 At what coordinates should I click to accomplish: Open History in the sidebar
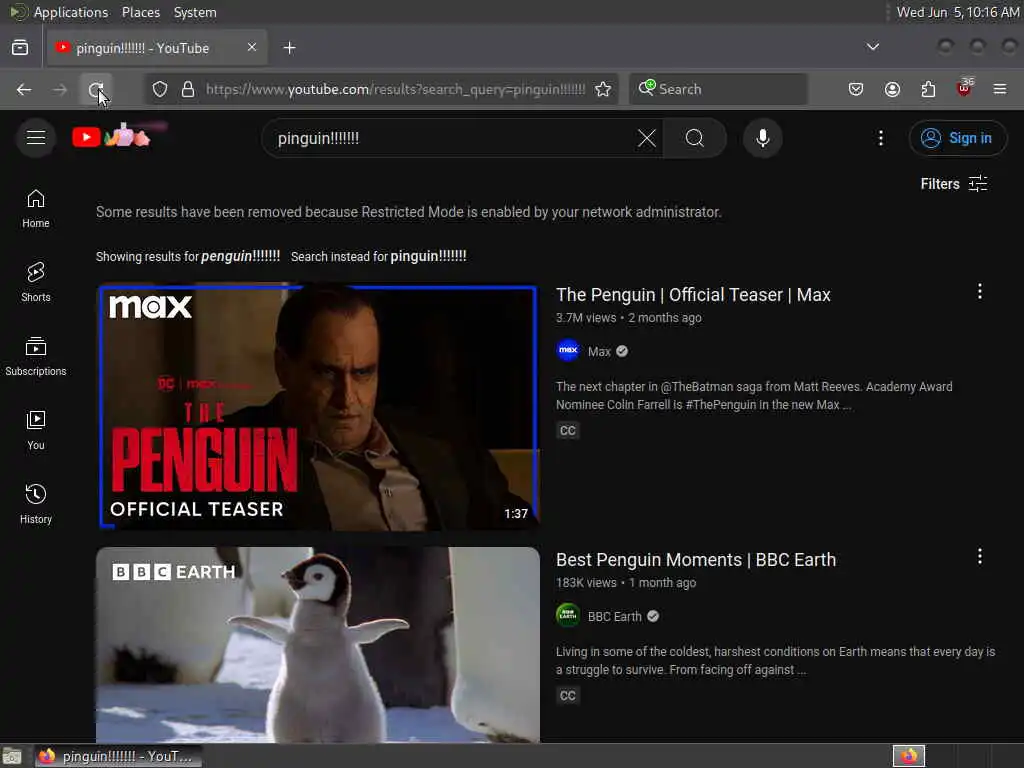point(36,504)
